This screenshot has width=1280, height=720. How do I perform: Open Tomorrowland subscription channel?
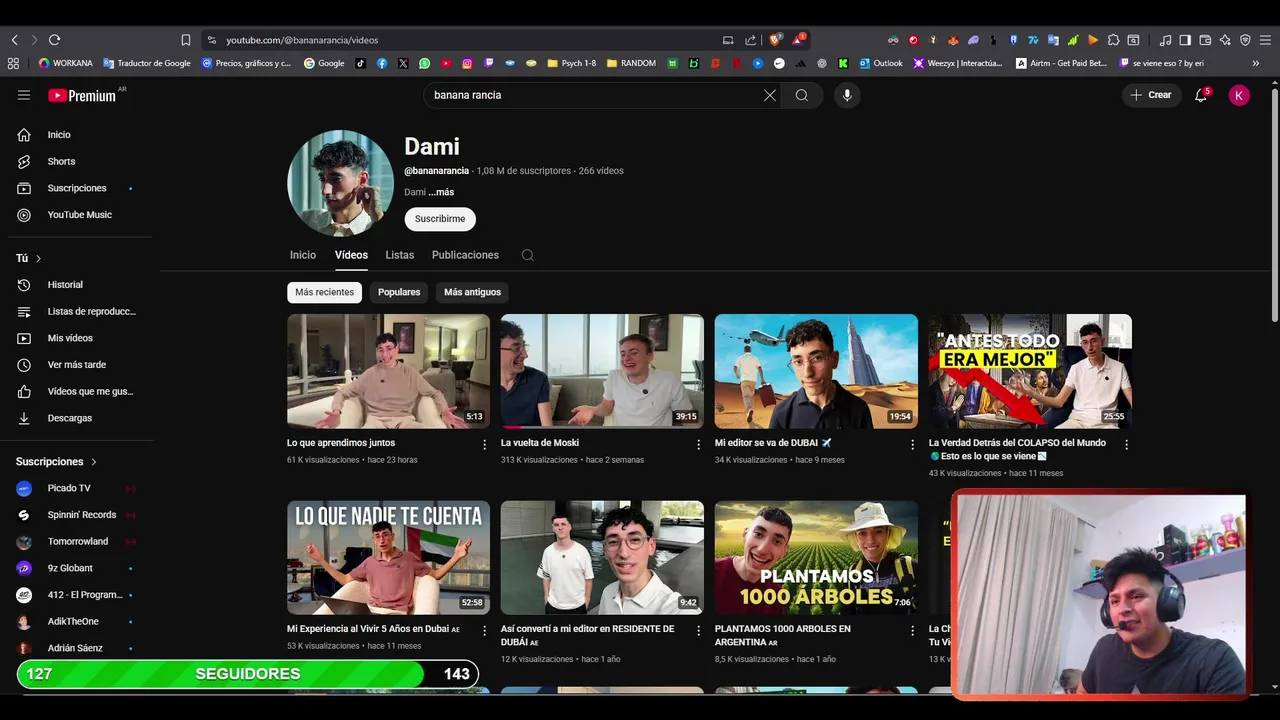pos(76,541)
